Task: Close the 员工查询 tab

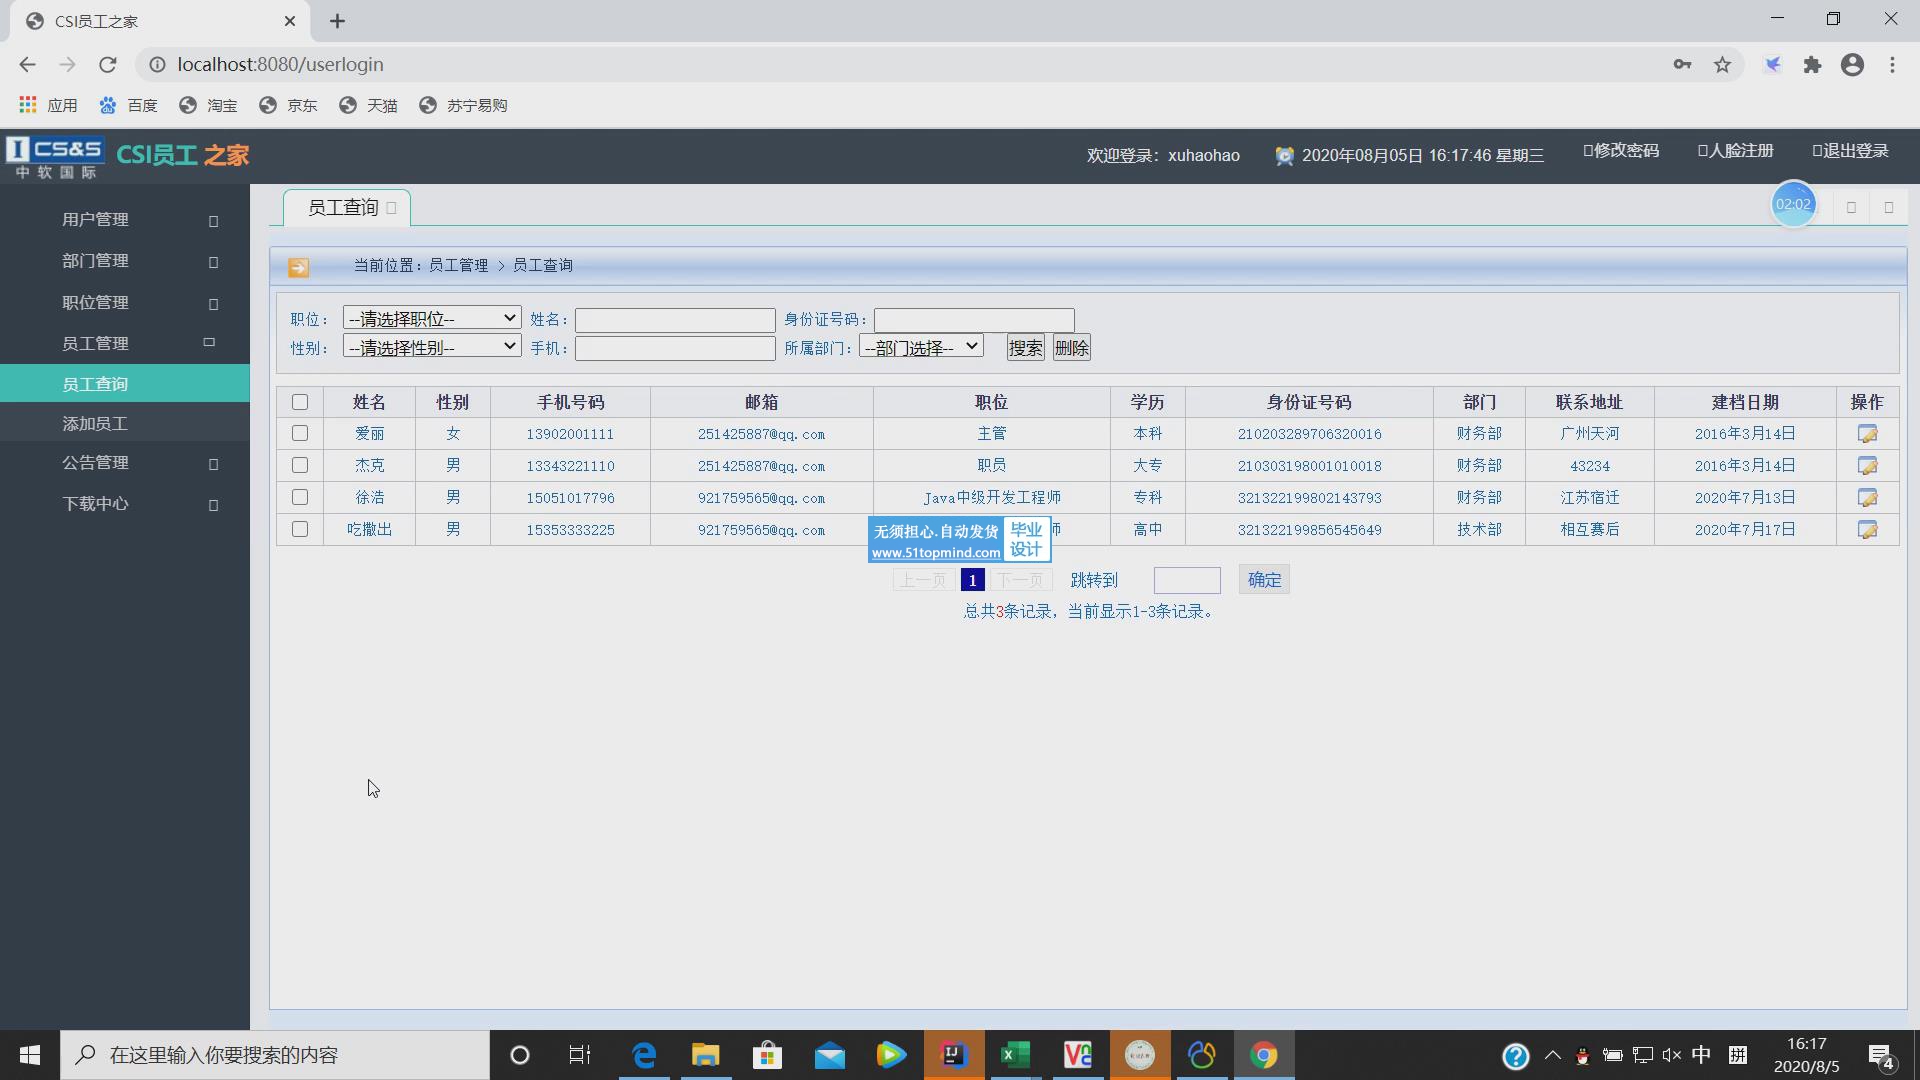Action: 391,208
